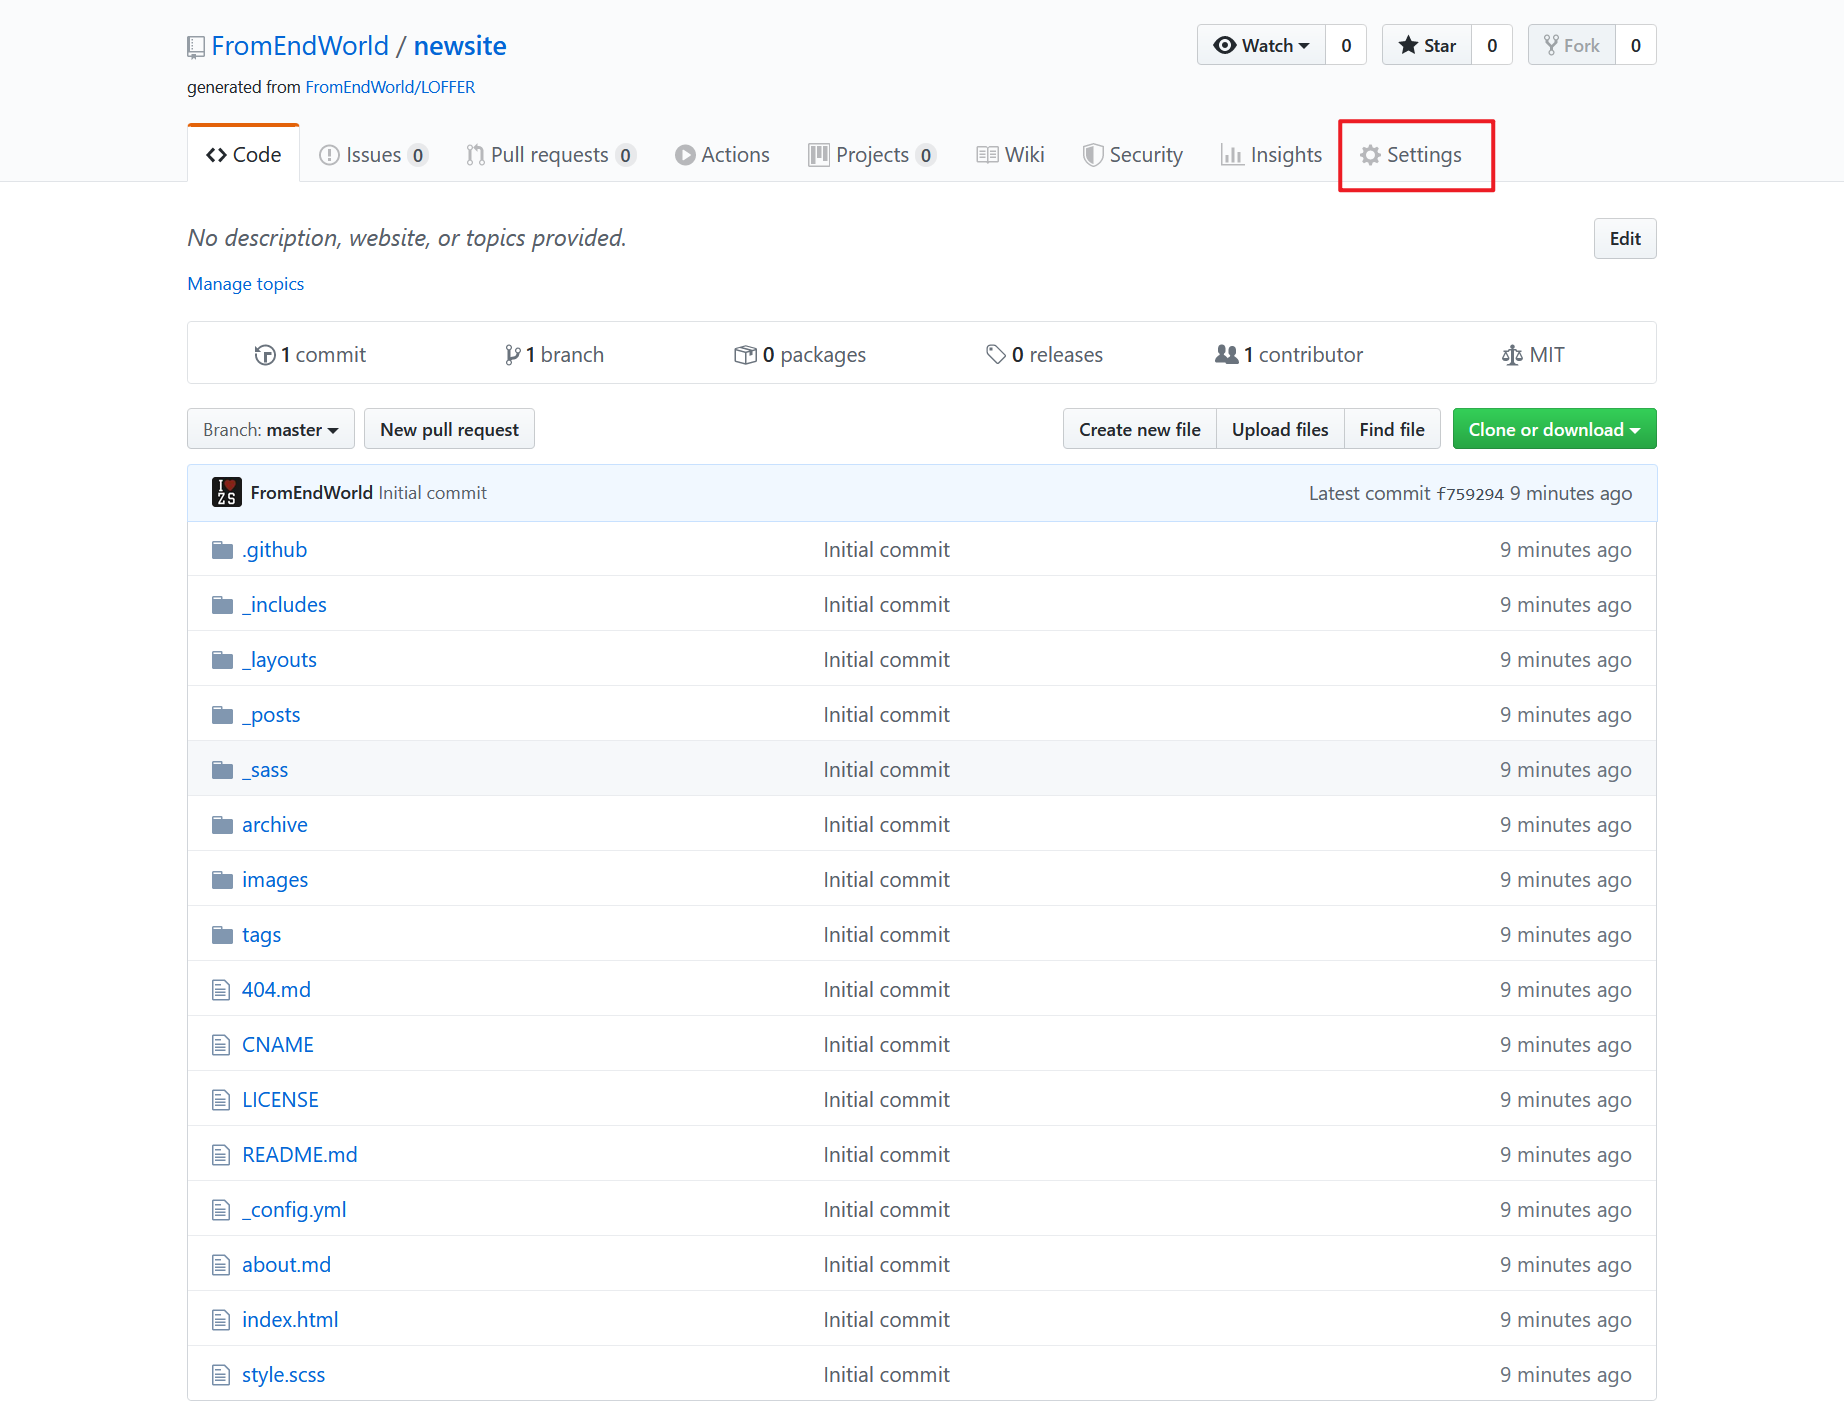The image size is (1844, 1421).
Task: Click the file icon next to style.scss
Action: 221,1375
